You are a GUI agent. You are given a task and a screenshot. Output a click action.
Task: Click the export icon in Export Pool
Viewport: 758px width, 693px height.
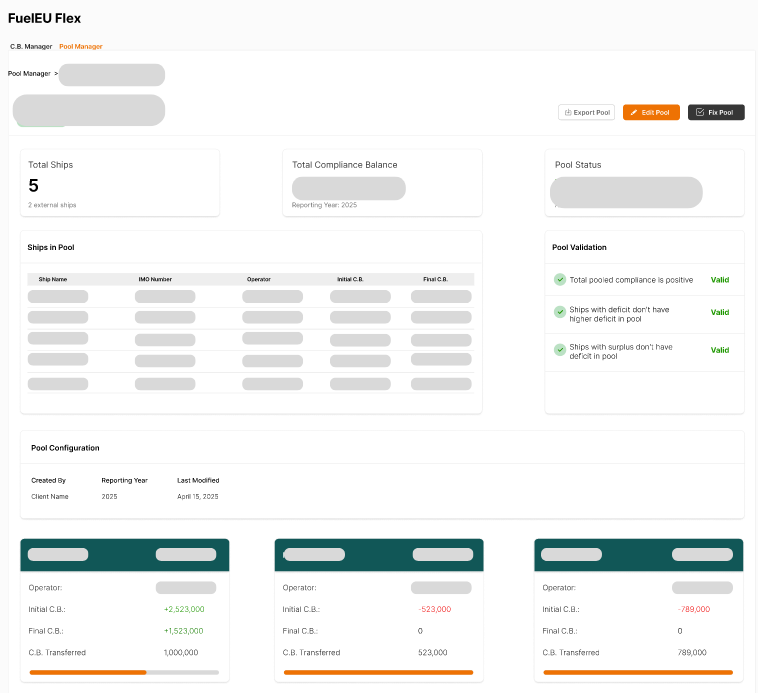[568, 112]
